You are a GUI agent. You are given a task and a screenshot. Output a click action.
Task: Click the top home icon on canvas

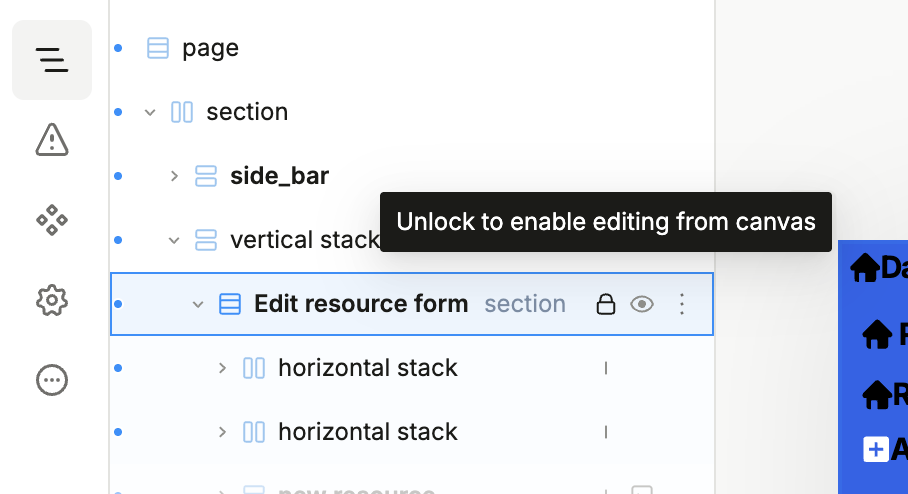[x=865, y=268]
